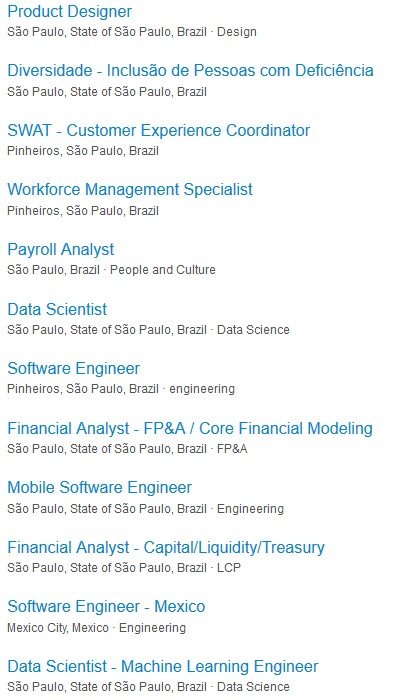416x700 pixels.
Task: Select SWAT - Customer Experience Coordinator posting
Action: coord(158,130)
